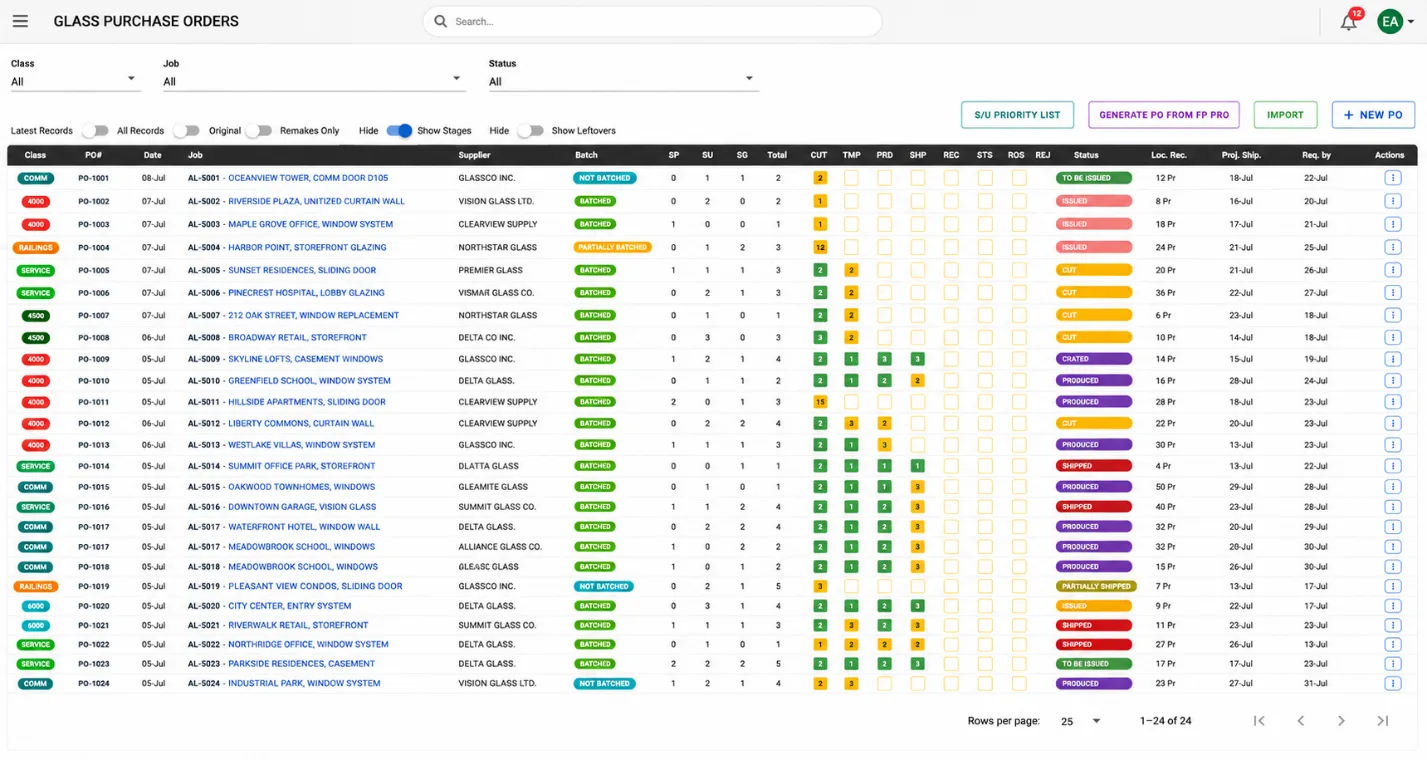Check the PRD stage box for PO-1002

[884, 201]
